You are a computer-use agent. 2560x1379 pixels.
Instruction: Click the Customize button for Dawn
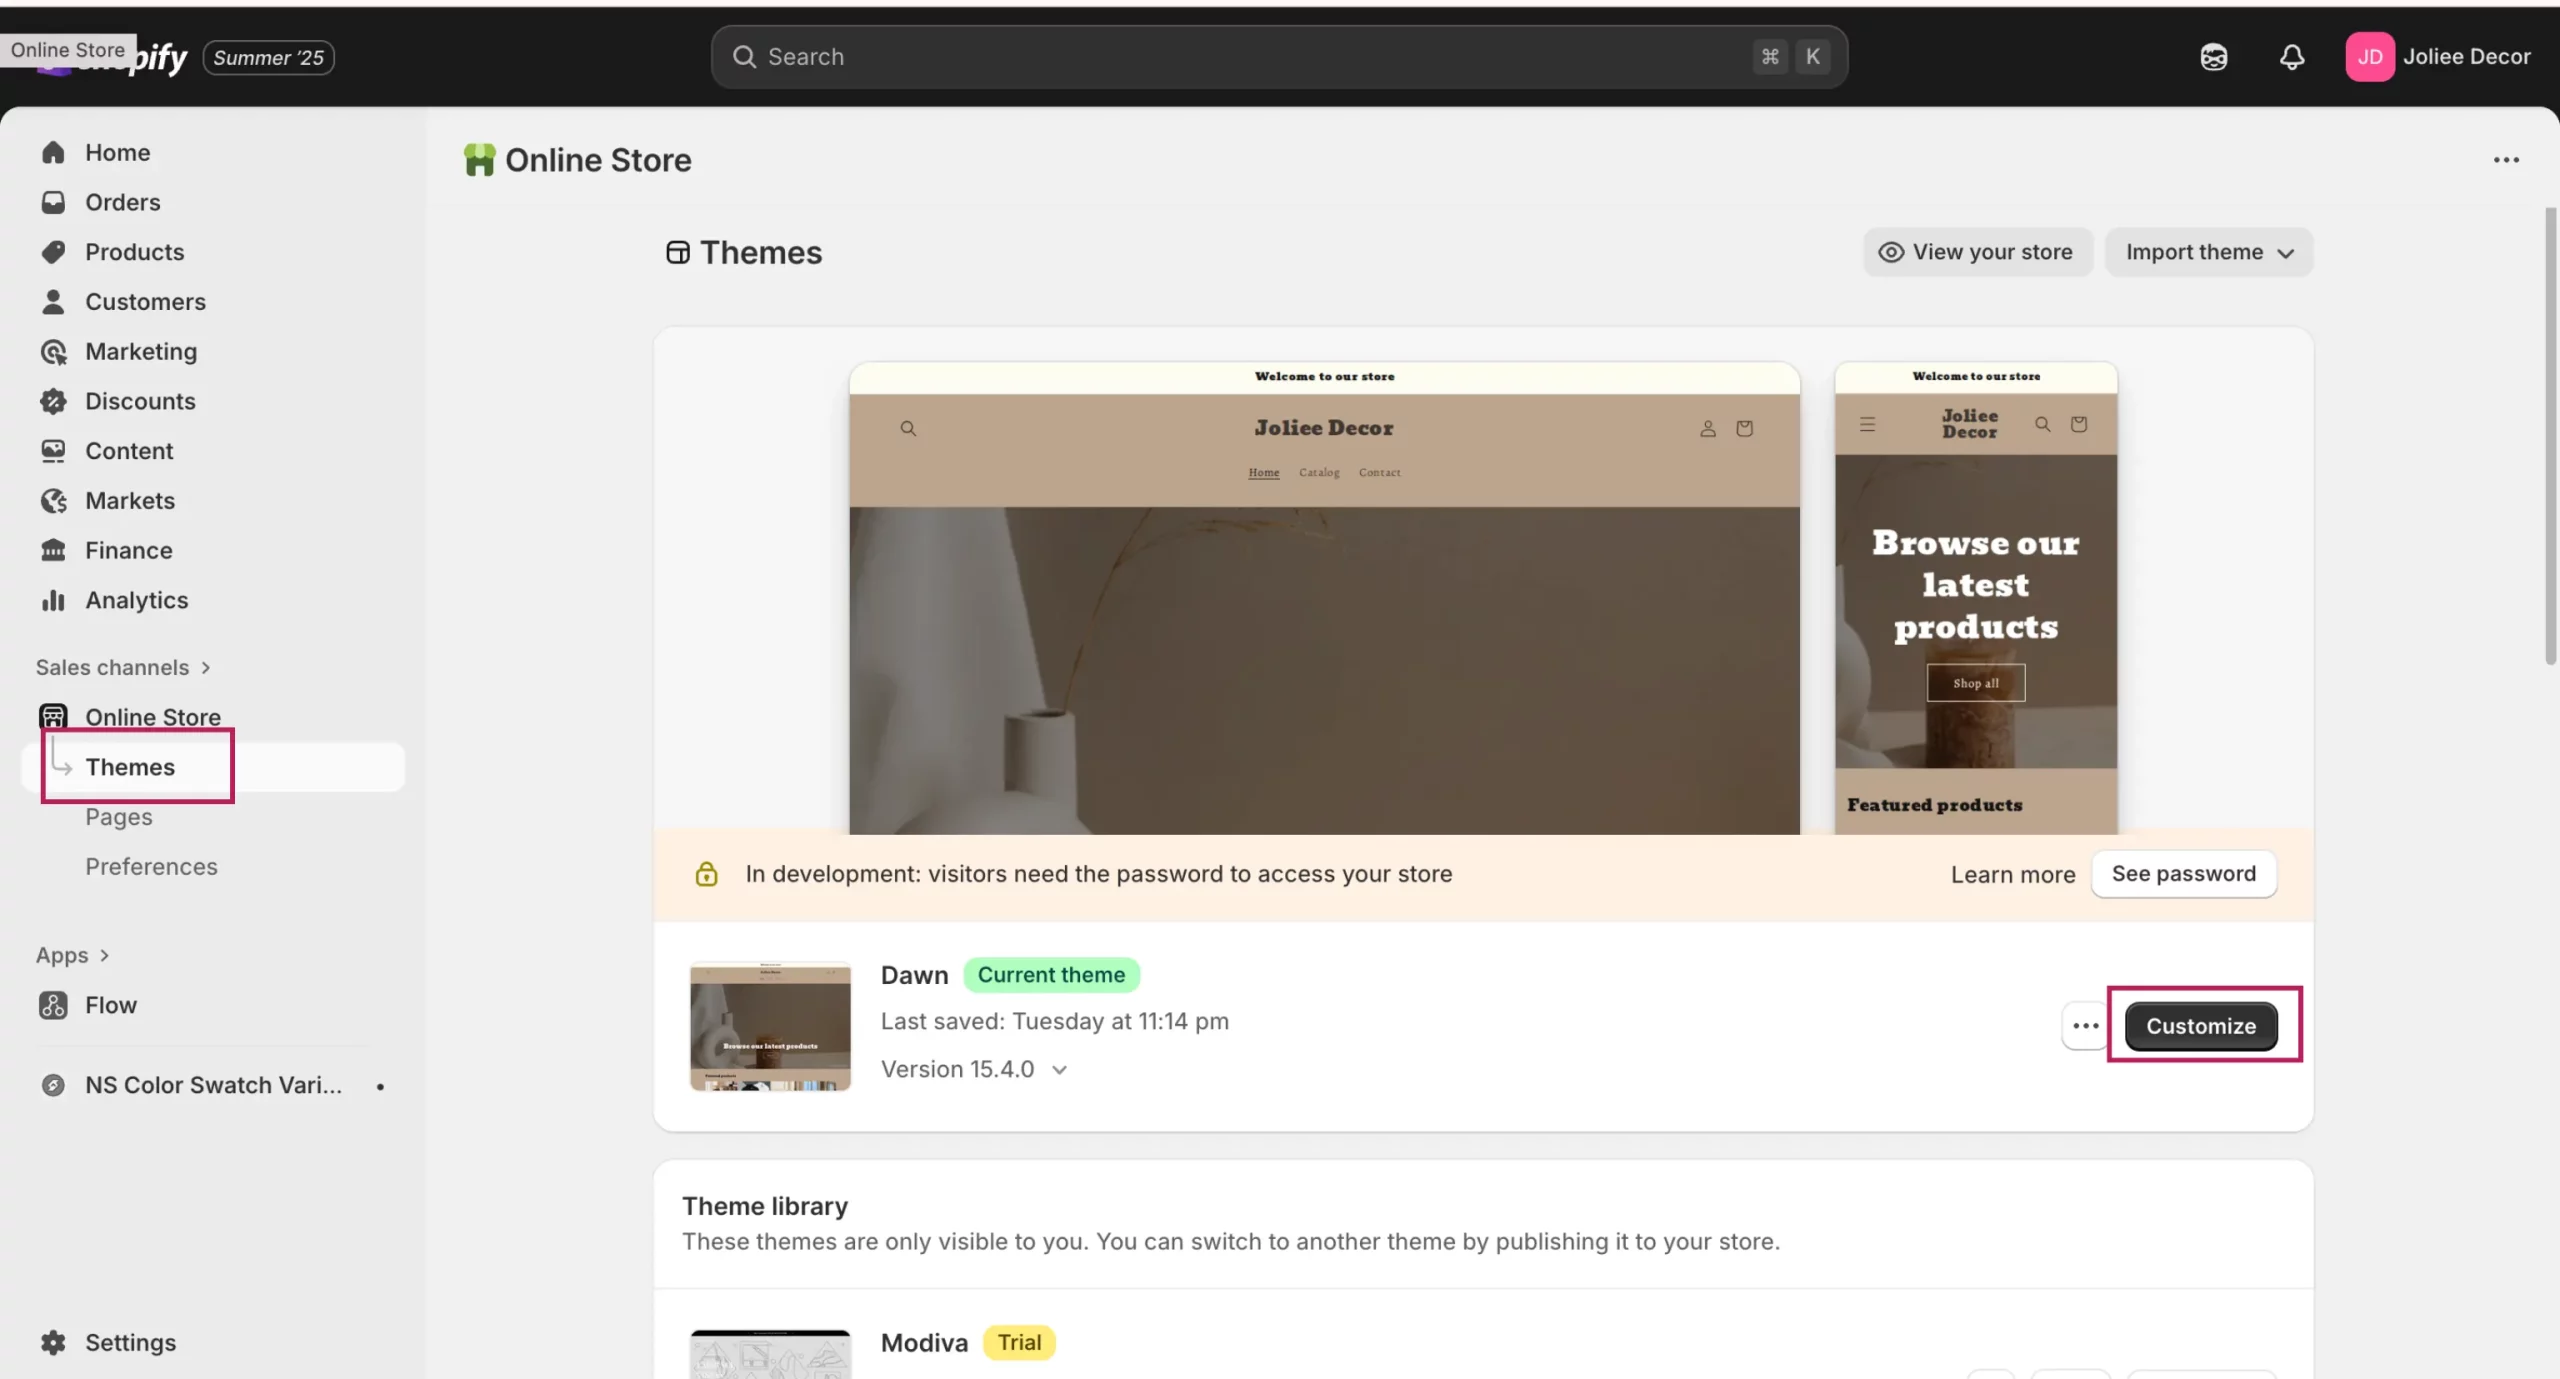tap(2201, 1026)
